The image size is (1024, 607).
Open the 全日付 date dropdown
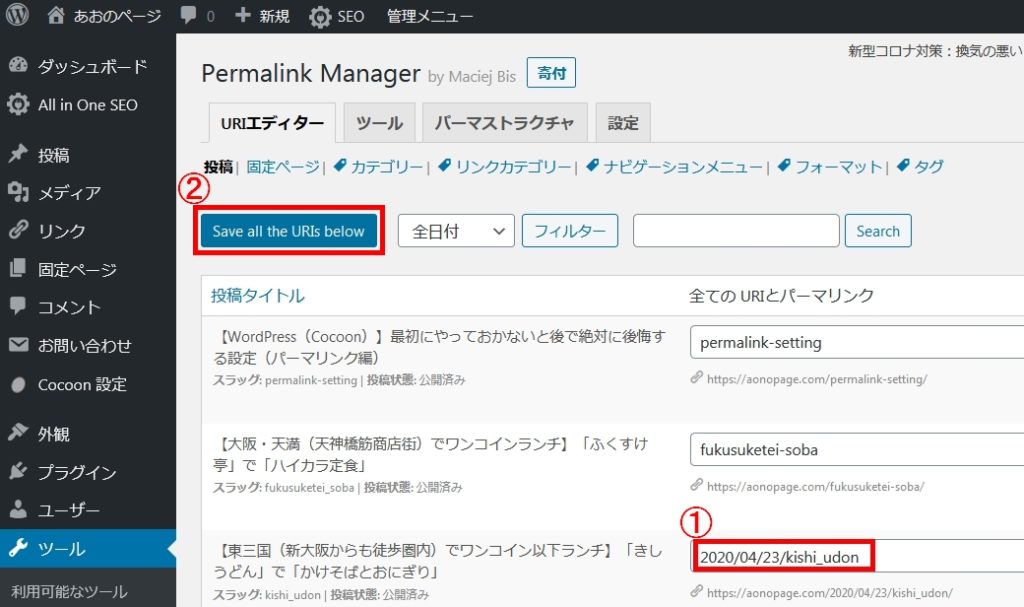point(456,230)
